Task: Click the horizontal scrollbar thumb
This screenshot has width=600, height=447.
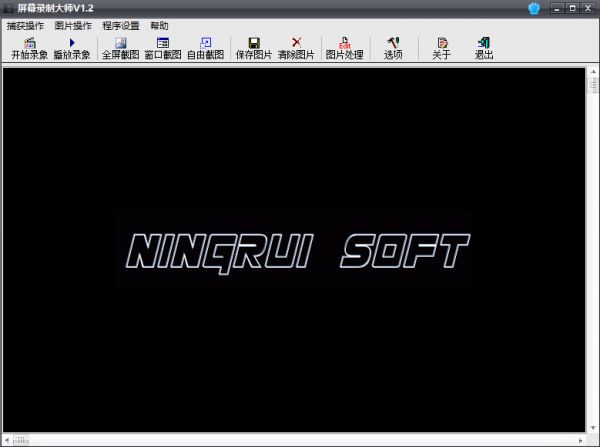Action: [21, 440]
